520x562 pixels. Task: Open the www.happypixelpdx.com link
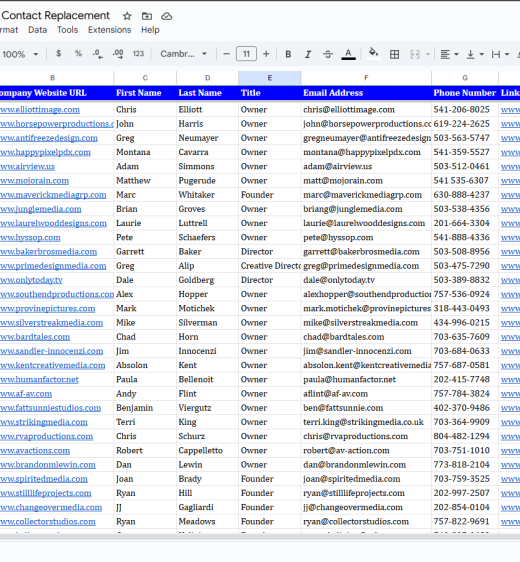tap(45, 152)
